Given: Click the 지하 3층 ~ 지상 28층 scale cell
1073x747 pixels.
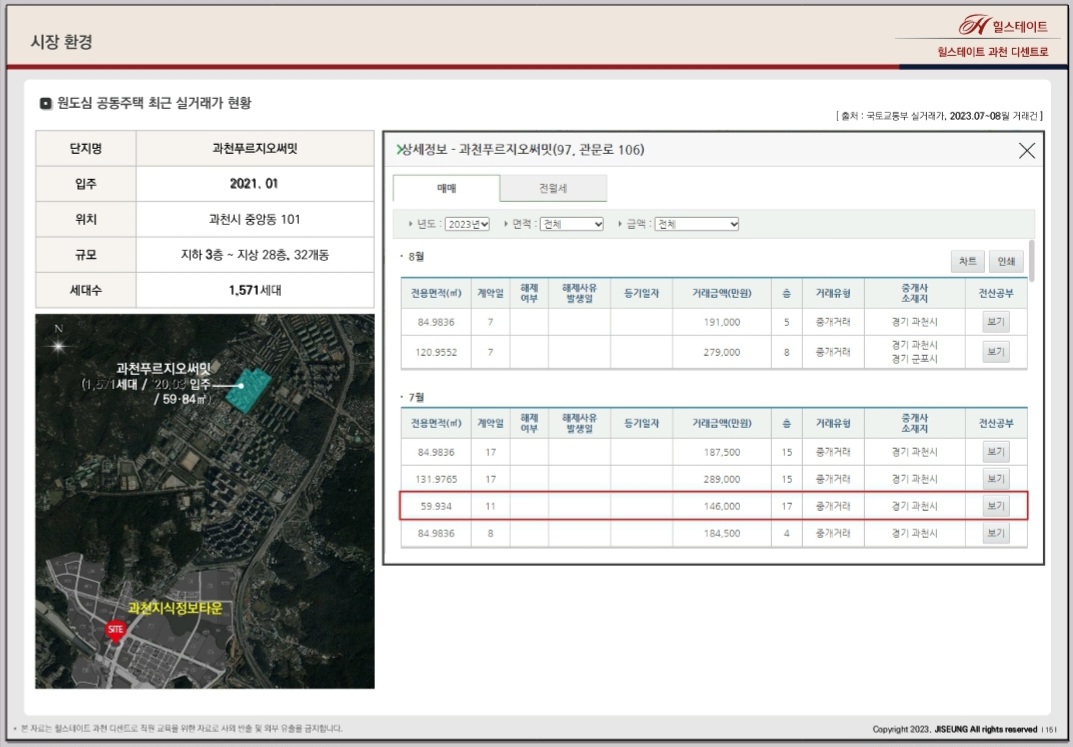Looking at the screenshot, I should coord(255,254).
